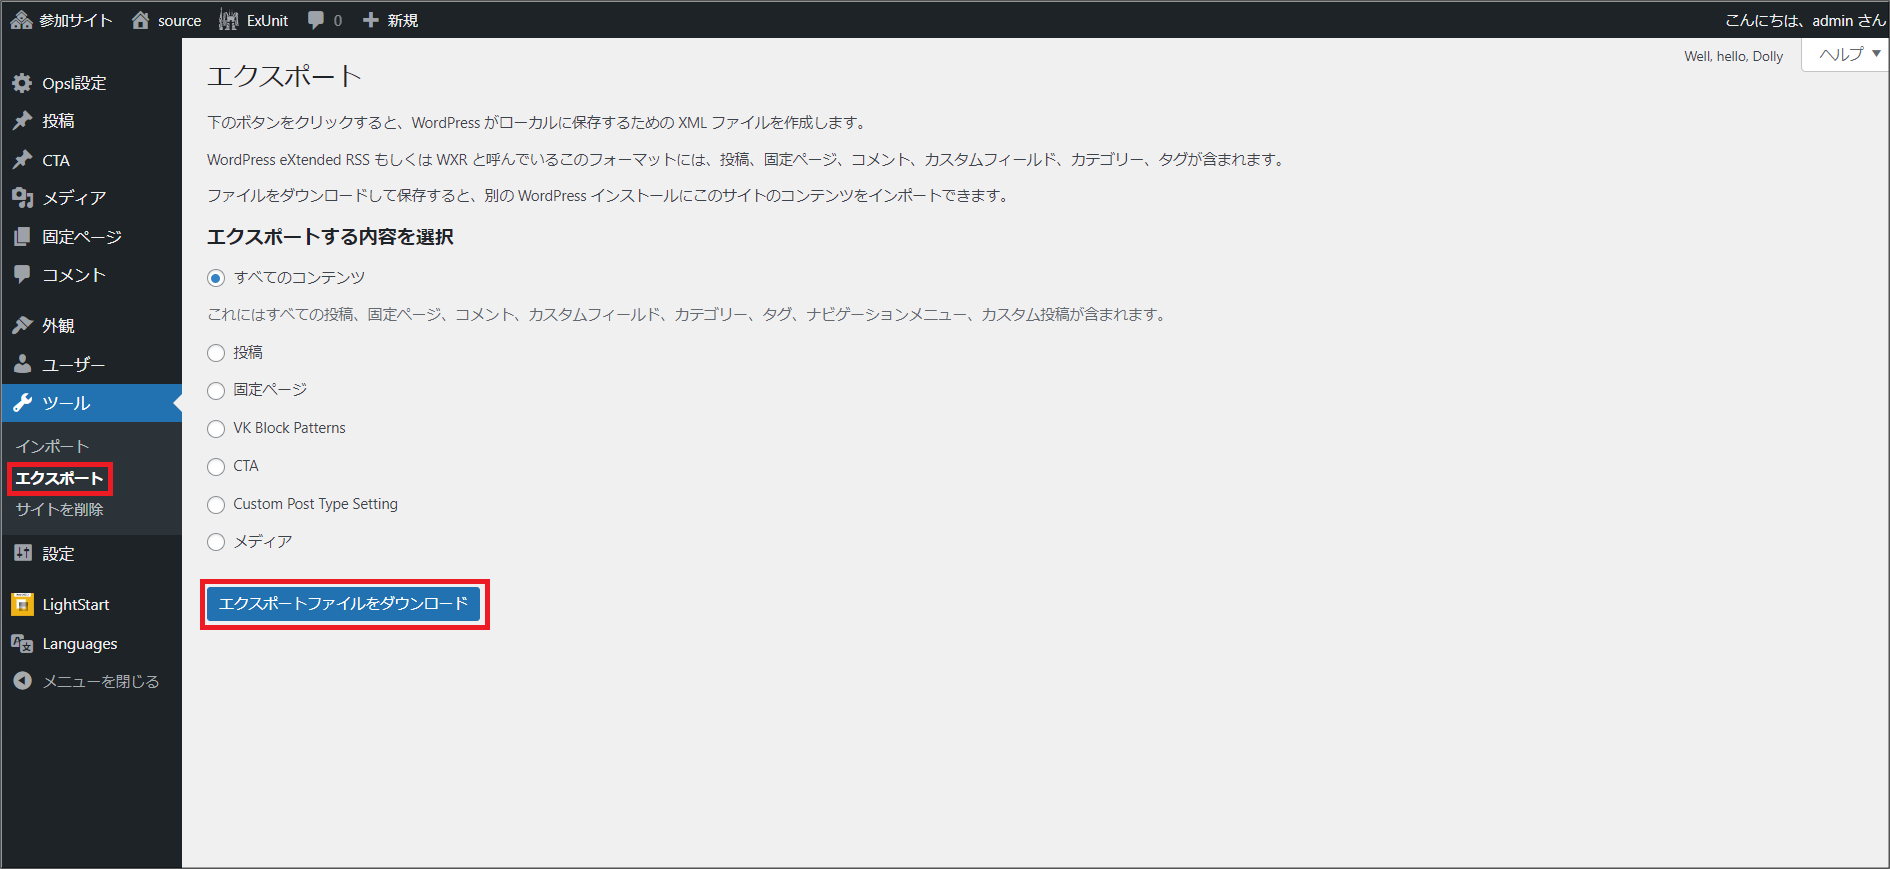The image size is (1890, 869).
Task: Click the ツール menu label
Action: pos(66,403)
